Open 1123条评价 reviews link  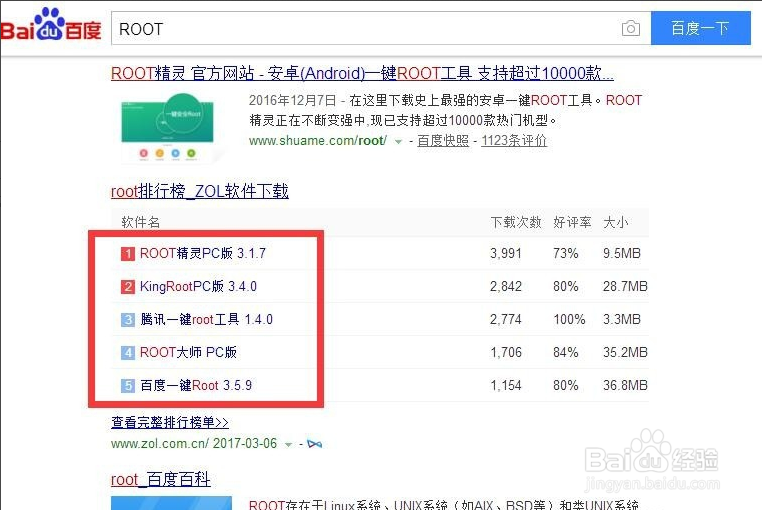(x=514, y=141)
